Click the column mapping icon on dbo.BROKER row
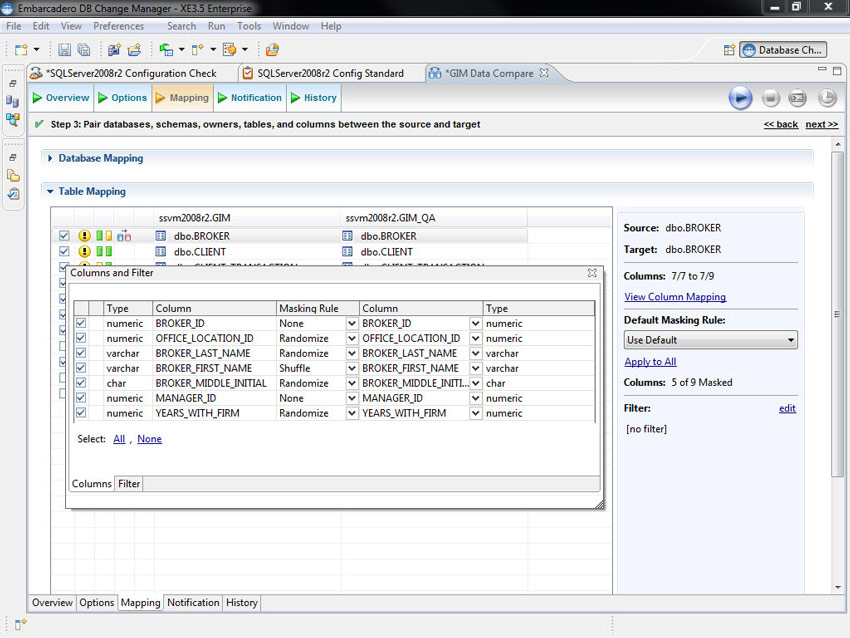Image resolution: width=850 pixels, height=638 pixels. (x=124, y=236)
